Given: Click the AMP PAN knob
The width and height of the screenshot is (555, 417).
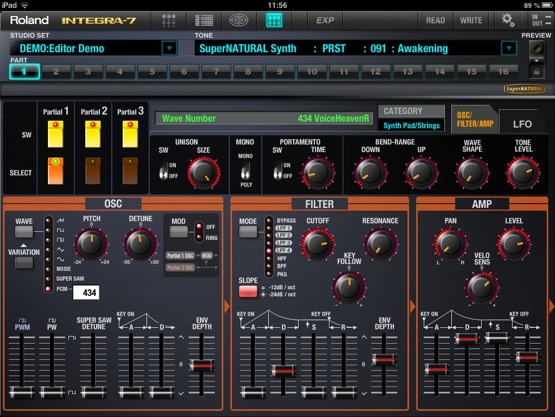Looking at the screenshot, I should (450, 244).
